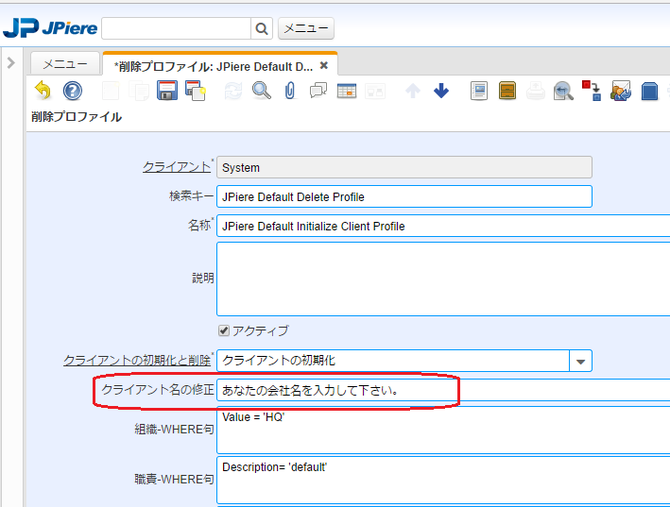Open the Report icon in the toolbar

[479, 91]
